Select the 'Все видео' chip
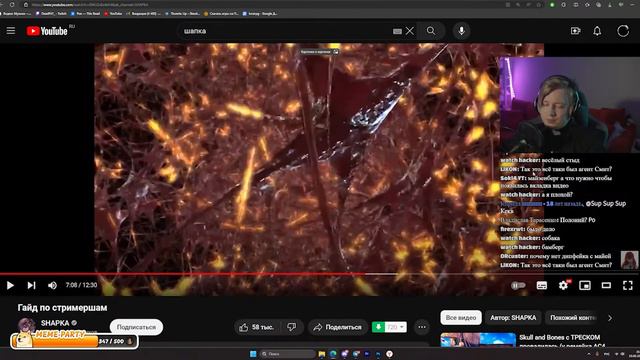640x360 pixels. pyautogui.click(x=461, y=318)
